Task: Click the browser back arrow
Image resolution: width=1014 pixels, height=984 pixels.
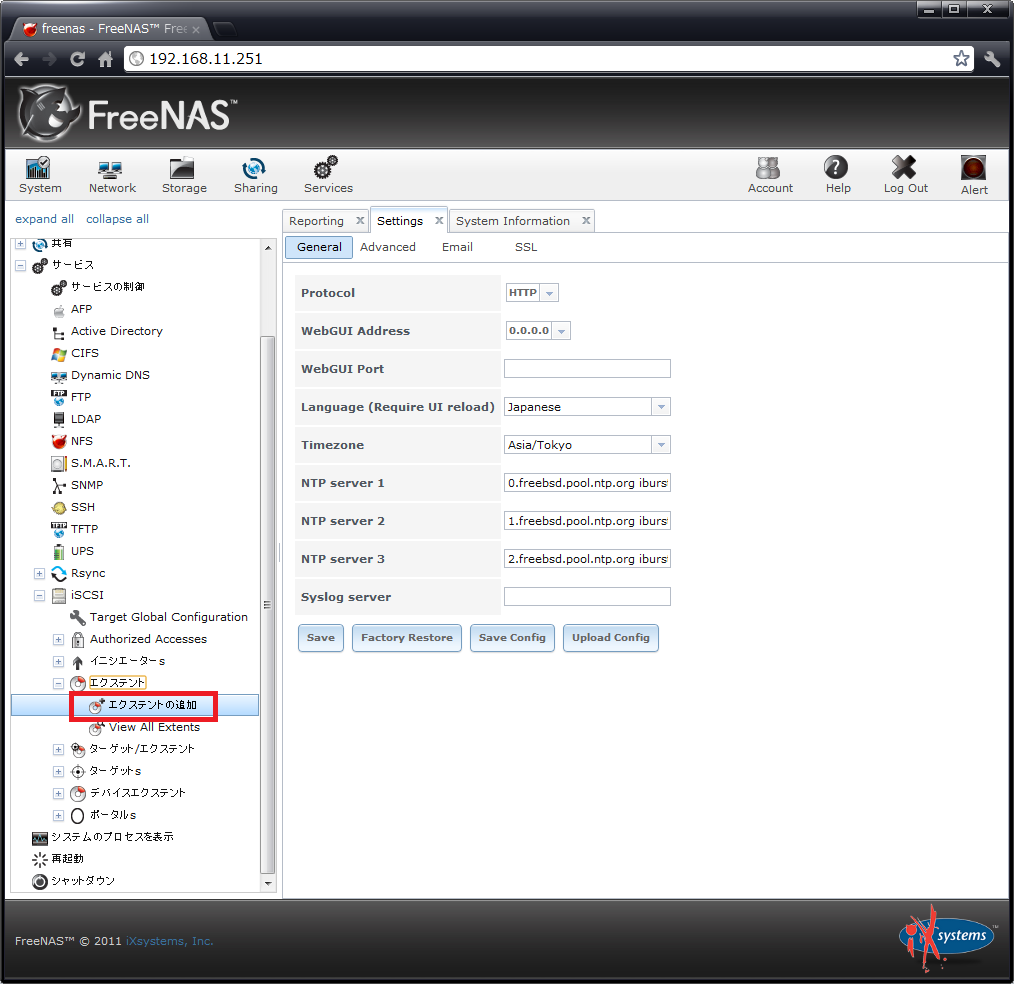Action: pos(21,59)
